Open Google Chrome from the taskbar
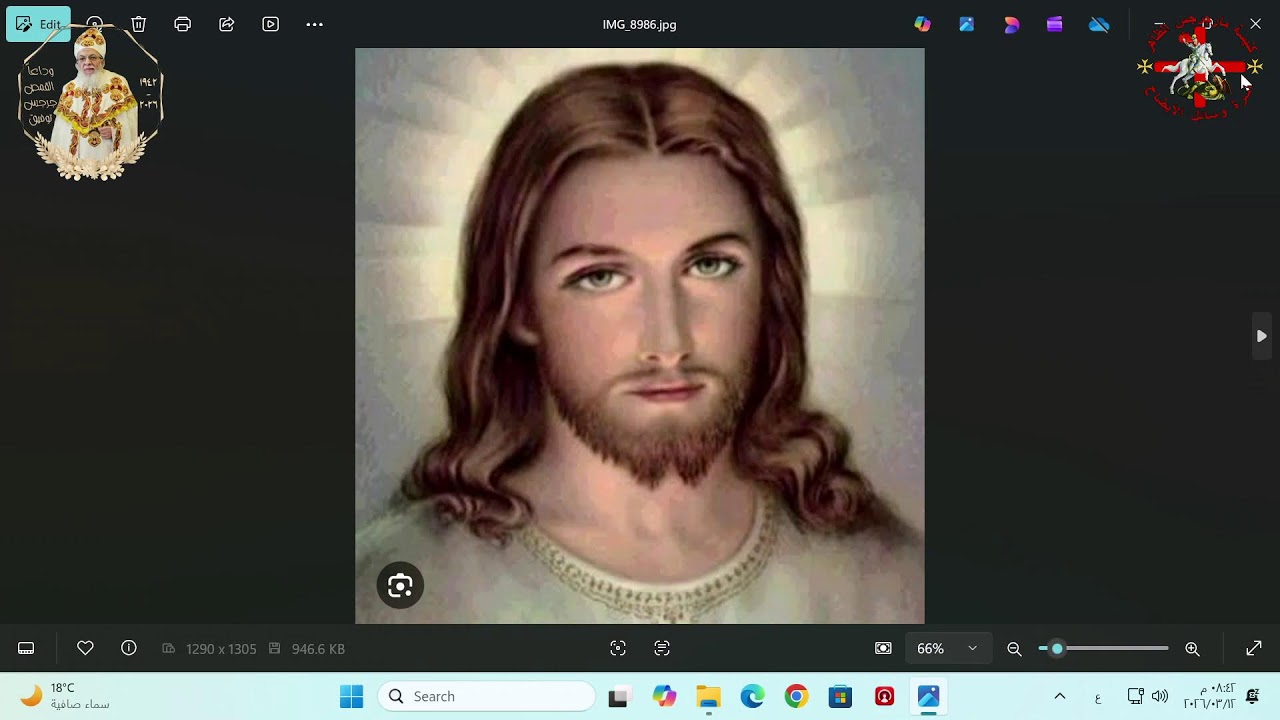The image size is (1280, 720). pos(796,697)
